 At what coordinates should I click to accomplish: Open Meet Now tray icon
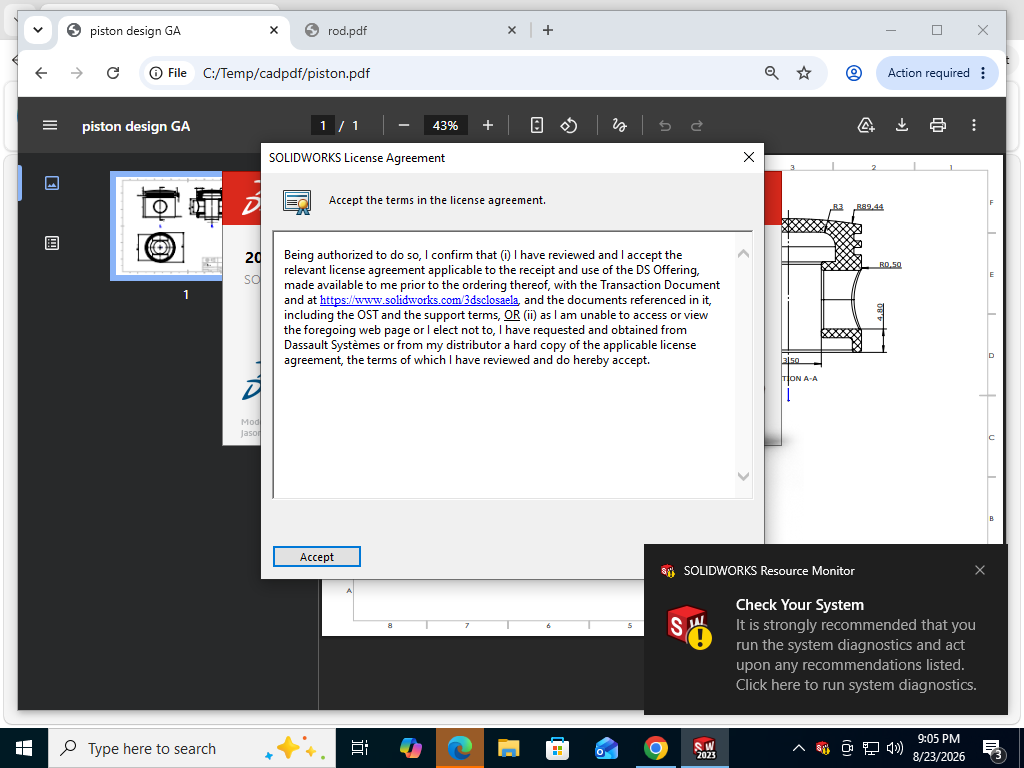(x=847, y=748)
